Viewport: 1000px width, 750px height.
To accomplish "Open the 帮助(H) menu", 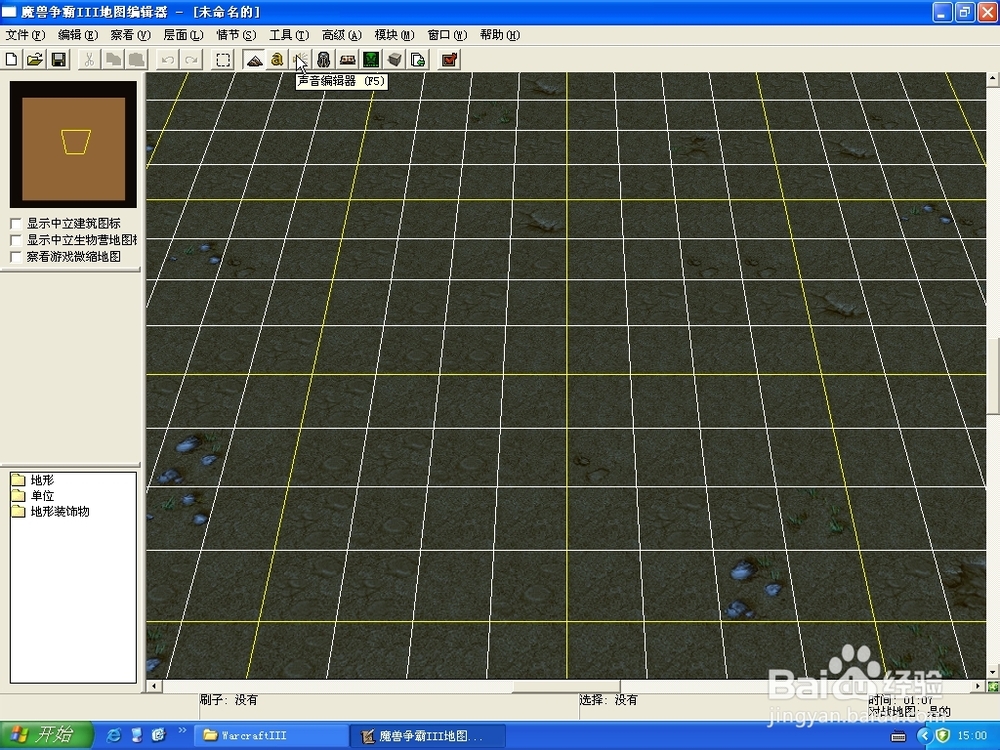I will coord(500,35).
